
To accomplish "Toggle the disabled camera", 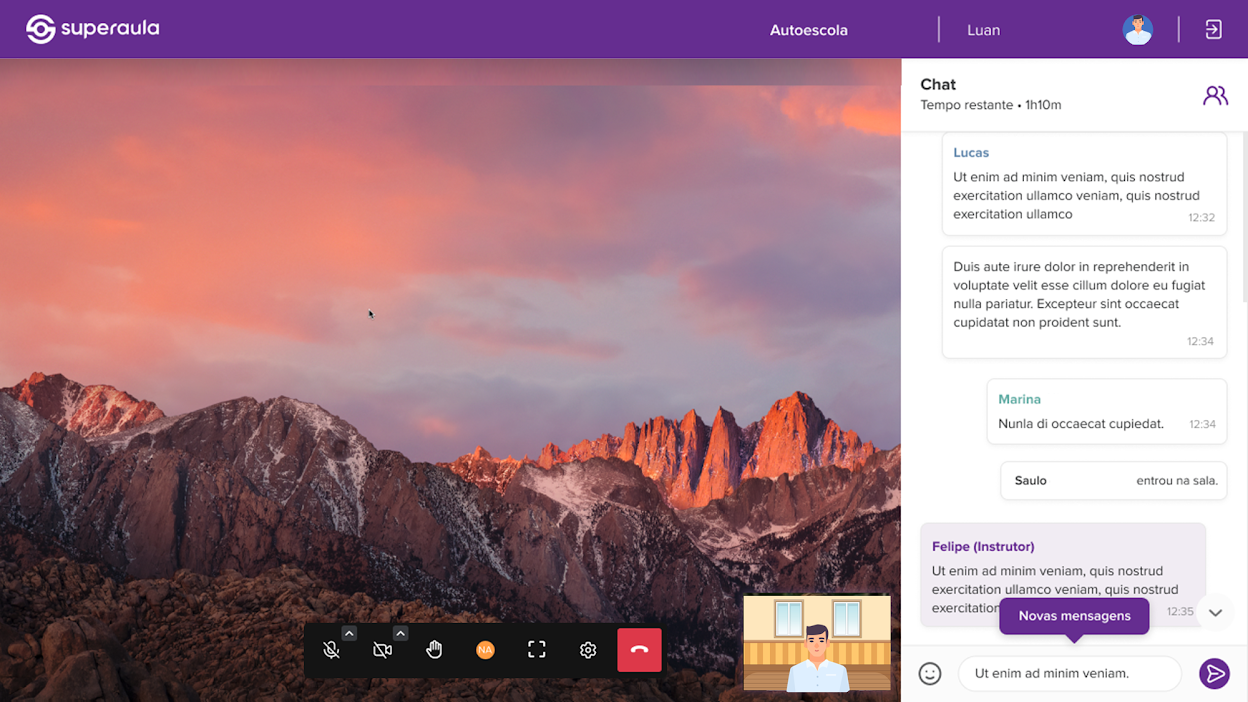I will coord(382,650).
